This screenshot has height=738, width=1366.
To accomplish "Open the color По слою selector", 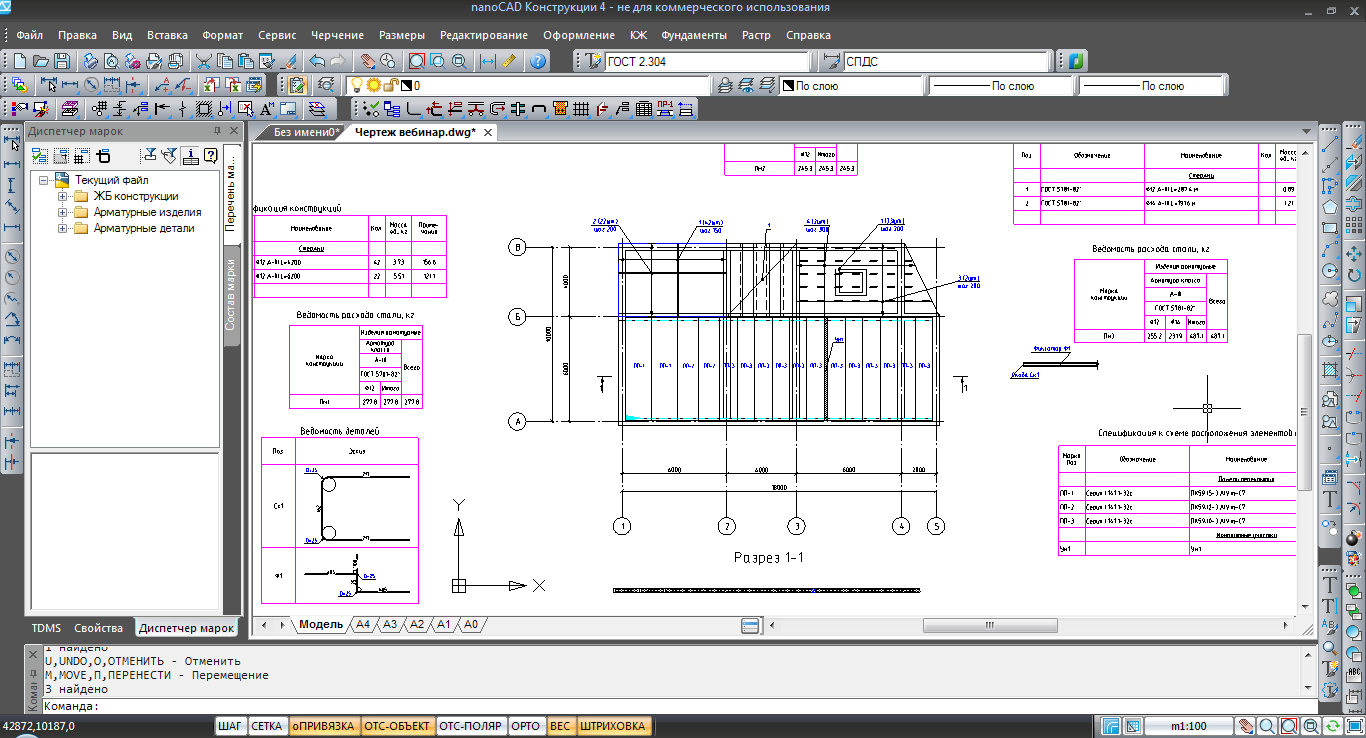I will click(847, 86).
